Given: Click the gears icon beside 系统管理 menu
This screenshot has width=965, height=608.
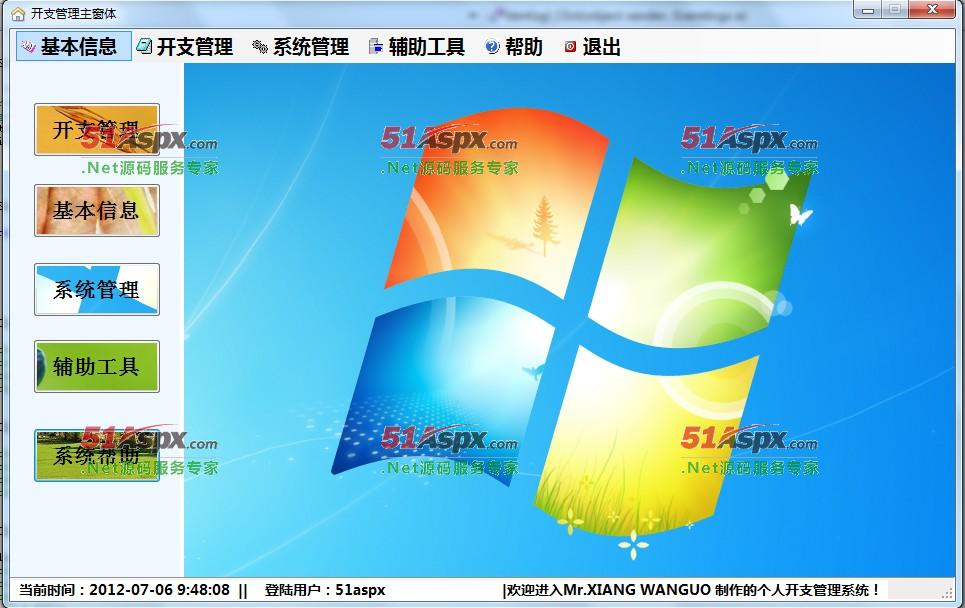Looking at the screenshot, I should (260, 46).
